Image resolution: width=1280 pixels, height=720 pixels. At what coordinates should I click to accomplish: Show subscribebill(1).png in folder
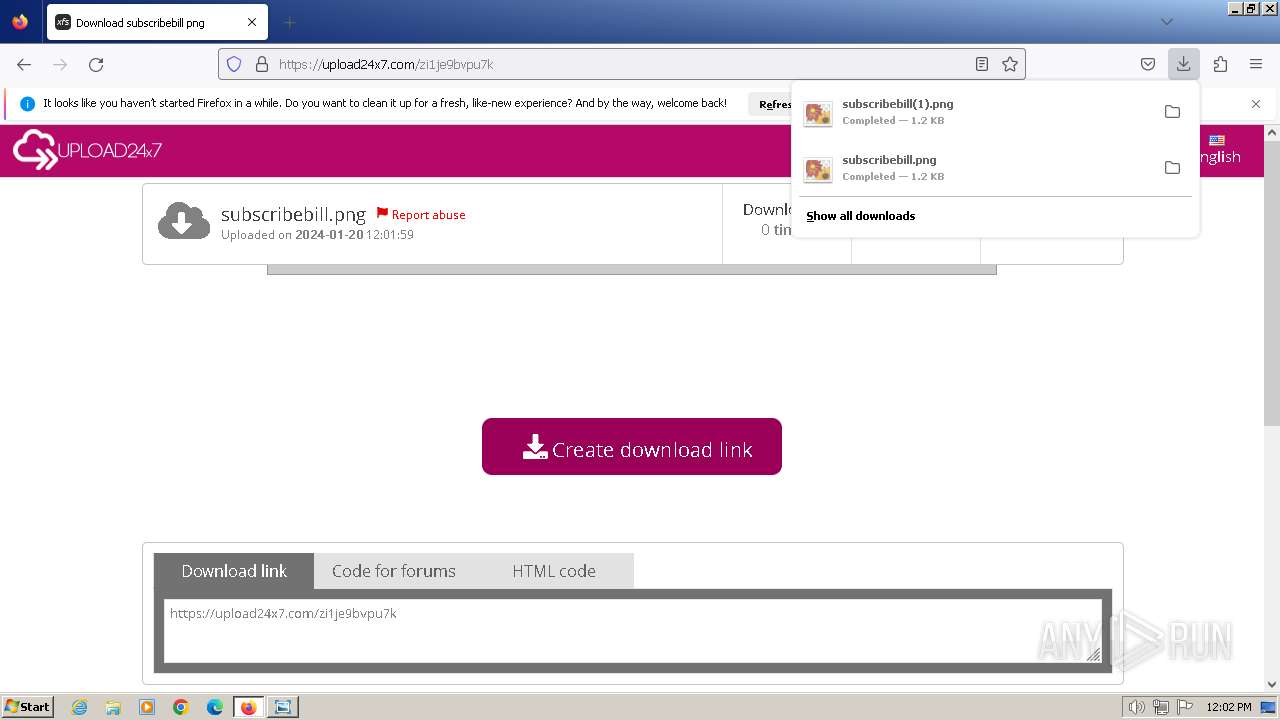click(1172, 111)
